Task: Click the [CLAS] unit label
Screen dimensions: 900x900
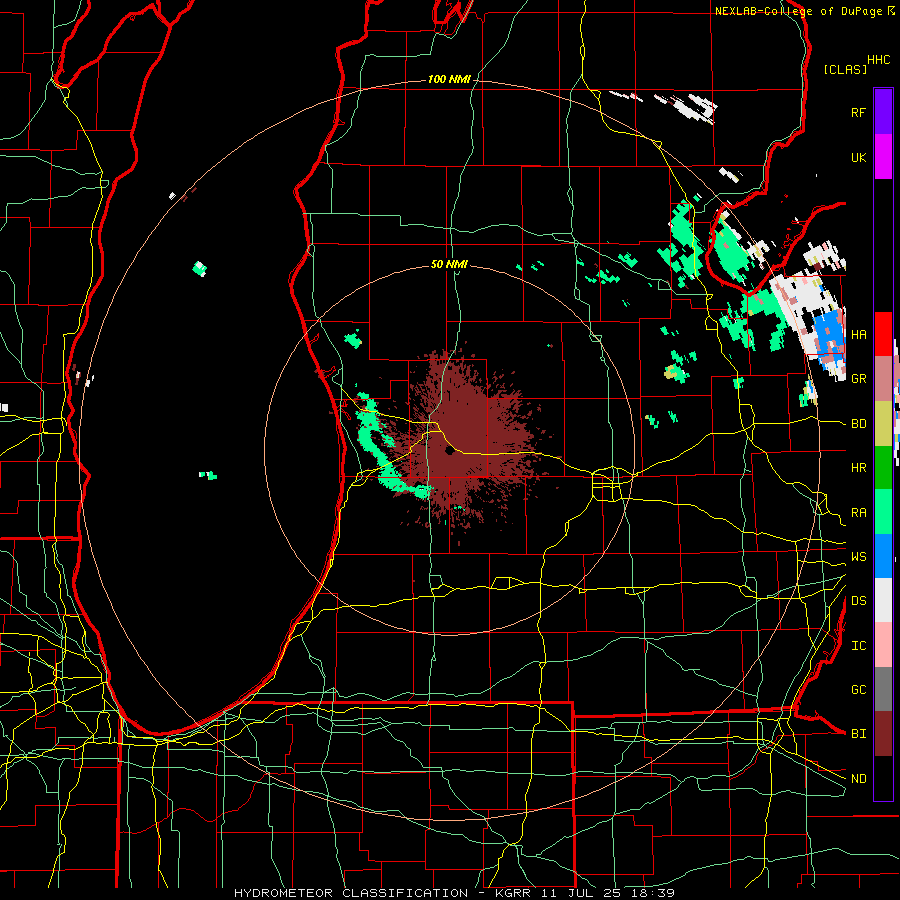Action: tap(845, 69)
